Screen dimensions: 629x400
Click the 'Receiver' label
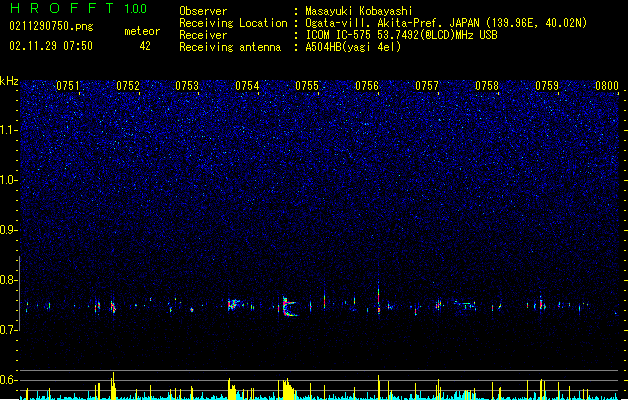tap(203, 35)
